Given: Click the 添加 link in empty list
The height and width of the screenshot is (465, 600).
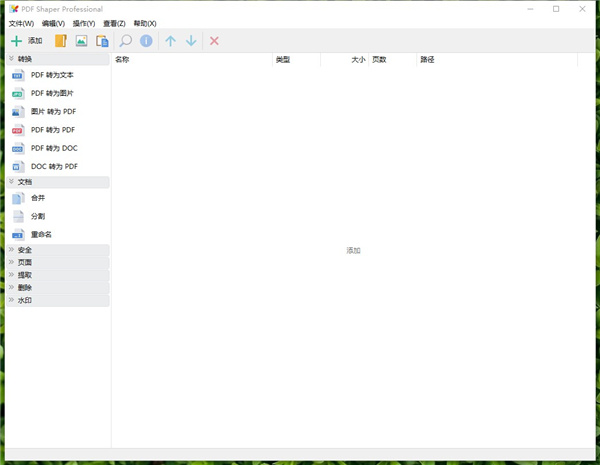Looking at the screenshot, I should (x=353, y=250).
